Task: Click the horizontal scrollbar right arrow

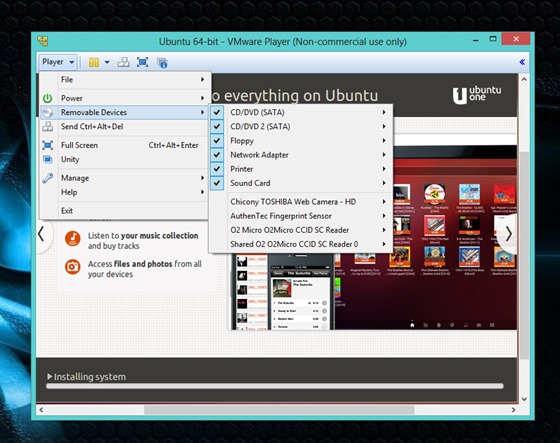Action: coord(513,410)
